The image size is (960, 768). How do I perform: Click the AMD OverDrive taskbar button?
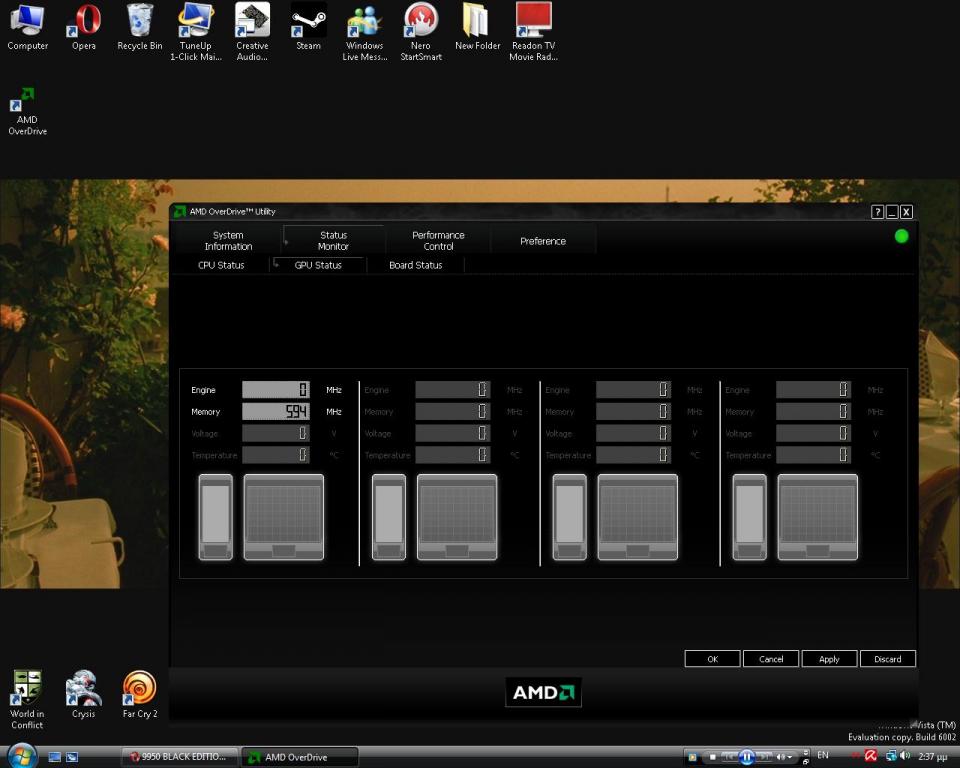click(299, 757)
